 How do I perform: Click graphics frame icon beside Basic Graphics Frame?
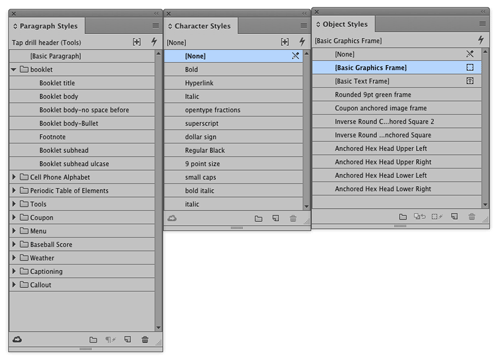coord(470,68)
